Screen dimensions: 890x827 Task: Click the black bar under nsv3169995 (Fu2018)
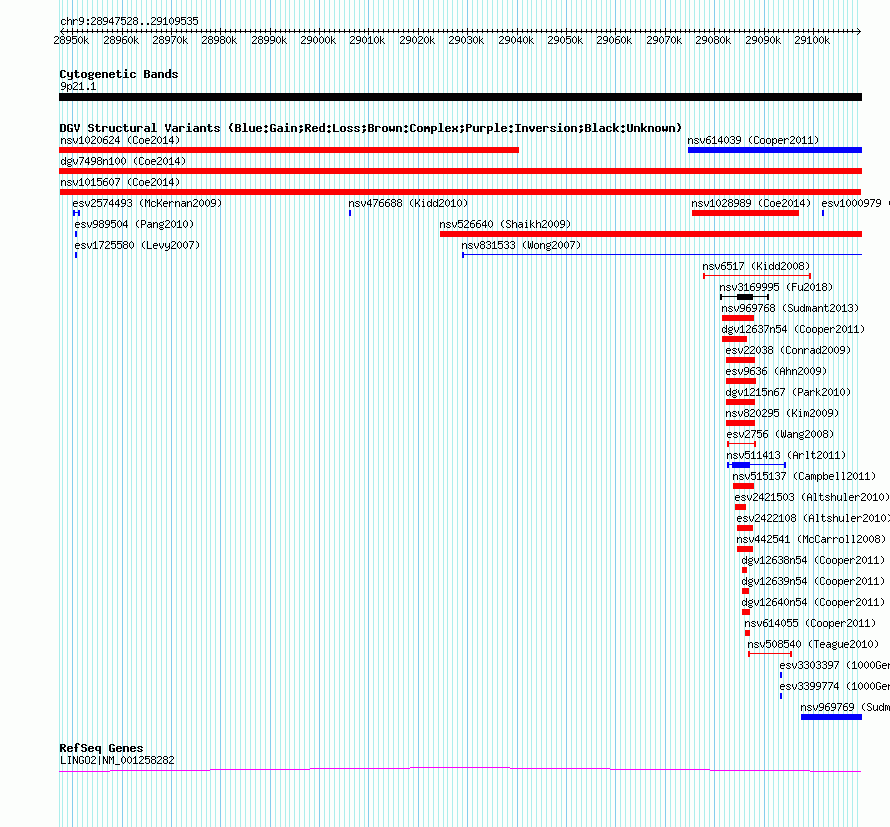(x=744, y=297)
